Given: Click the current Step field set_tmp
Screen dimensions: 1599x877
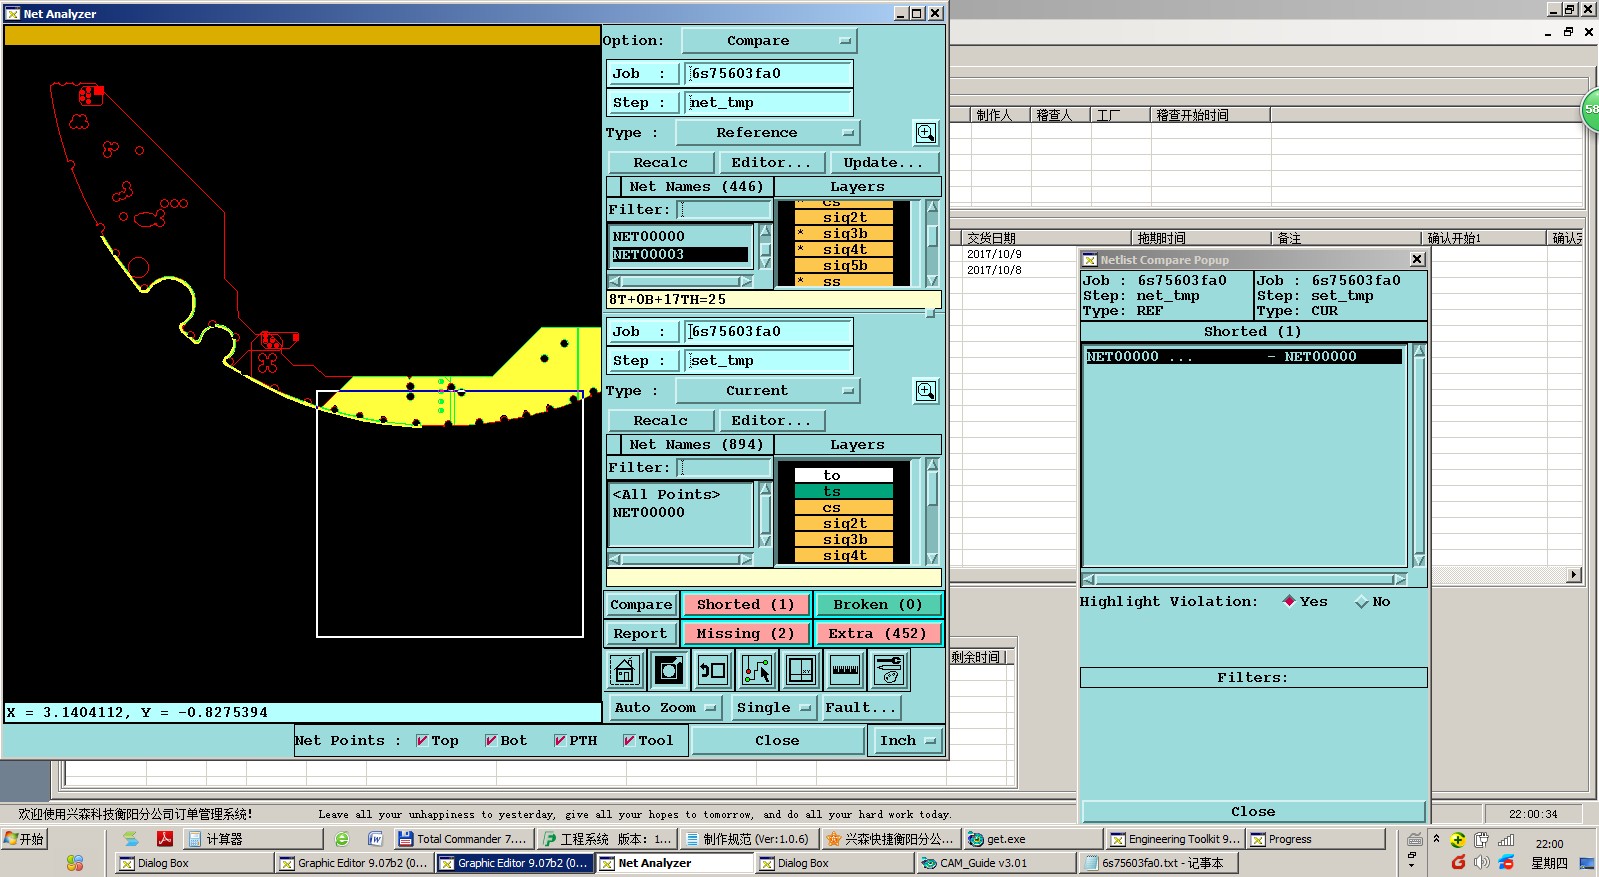Looking at the screenshot, I should click(768, 361).
